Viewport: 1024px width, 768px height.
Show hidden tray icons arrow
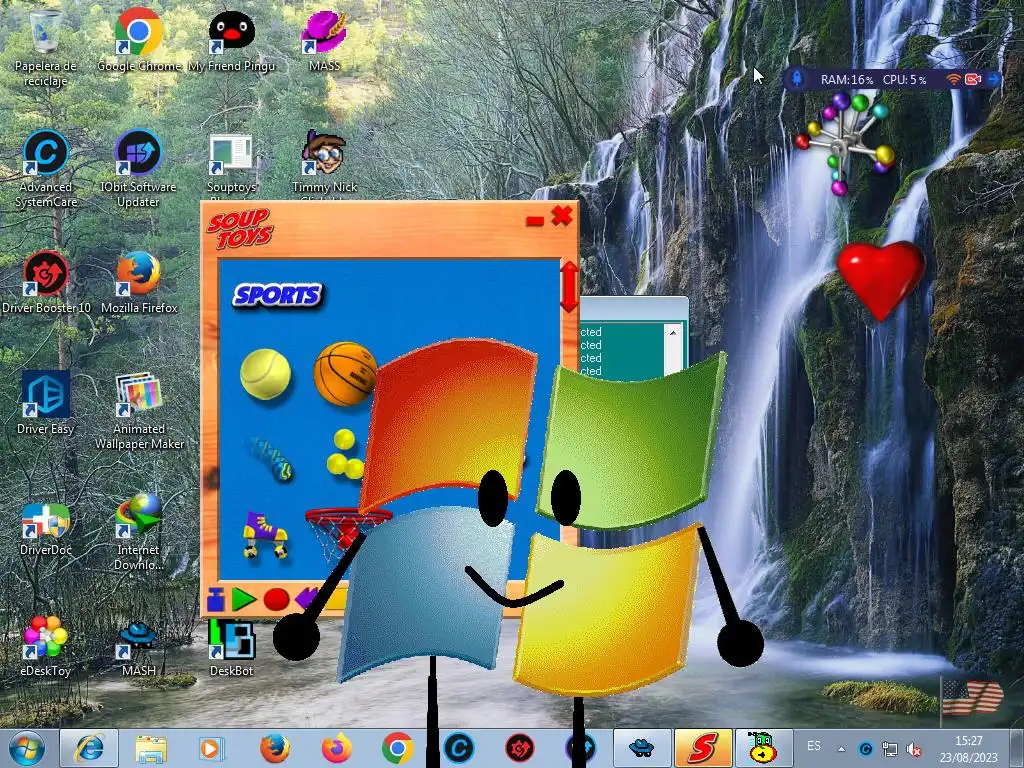[842, 749]
